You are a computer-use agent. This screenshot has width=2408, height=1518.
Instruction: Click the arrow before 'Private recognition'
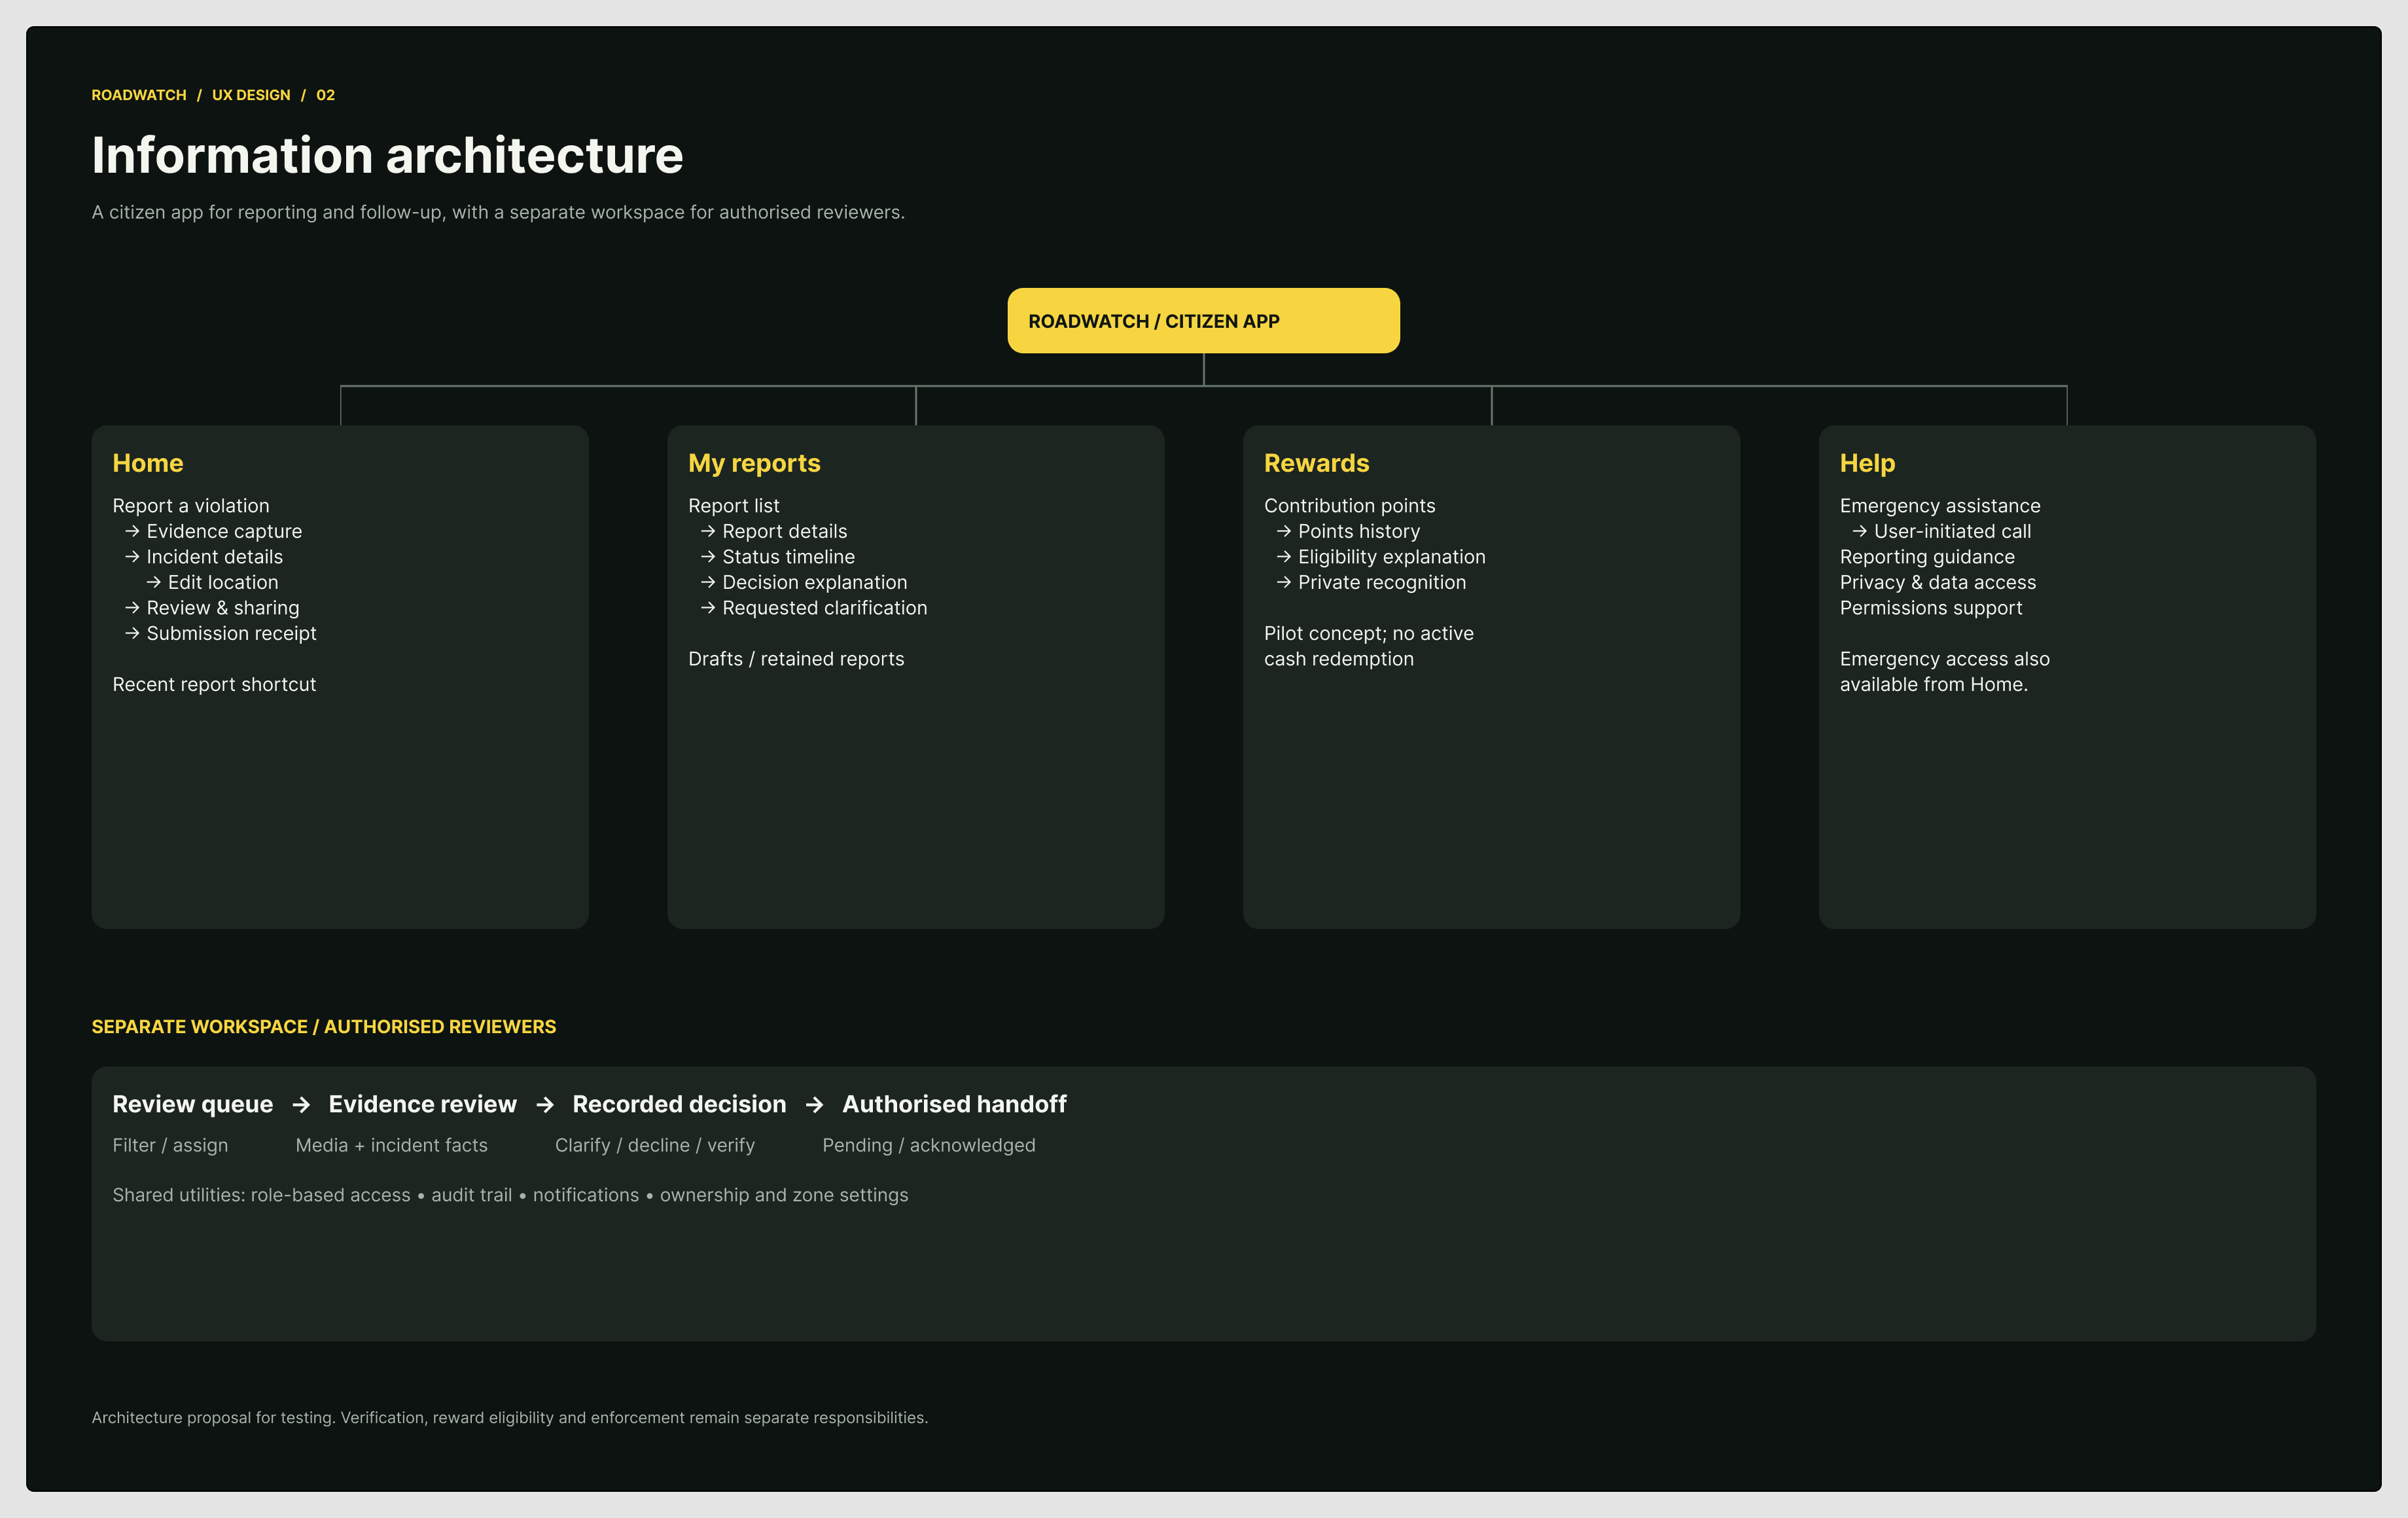point(1284,582)
